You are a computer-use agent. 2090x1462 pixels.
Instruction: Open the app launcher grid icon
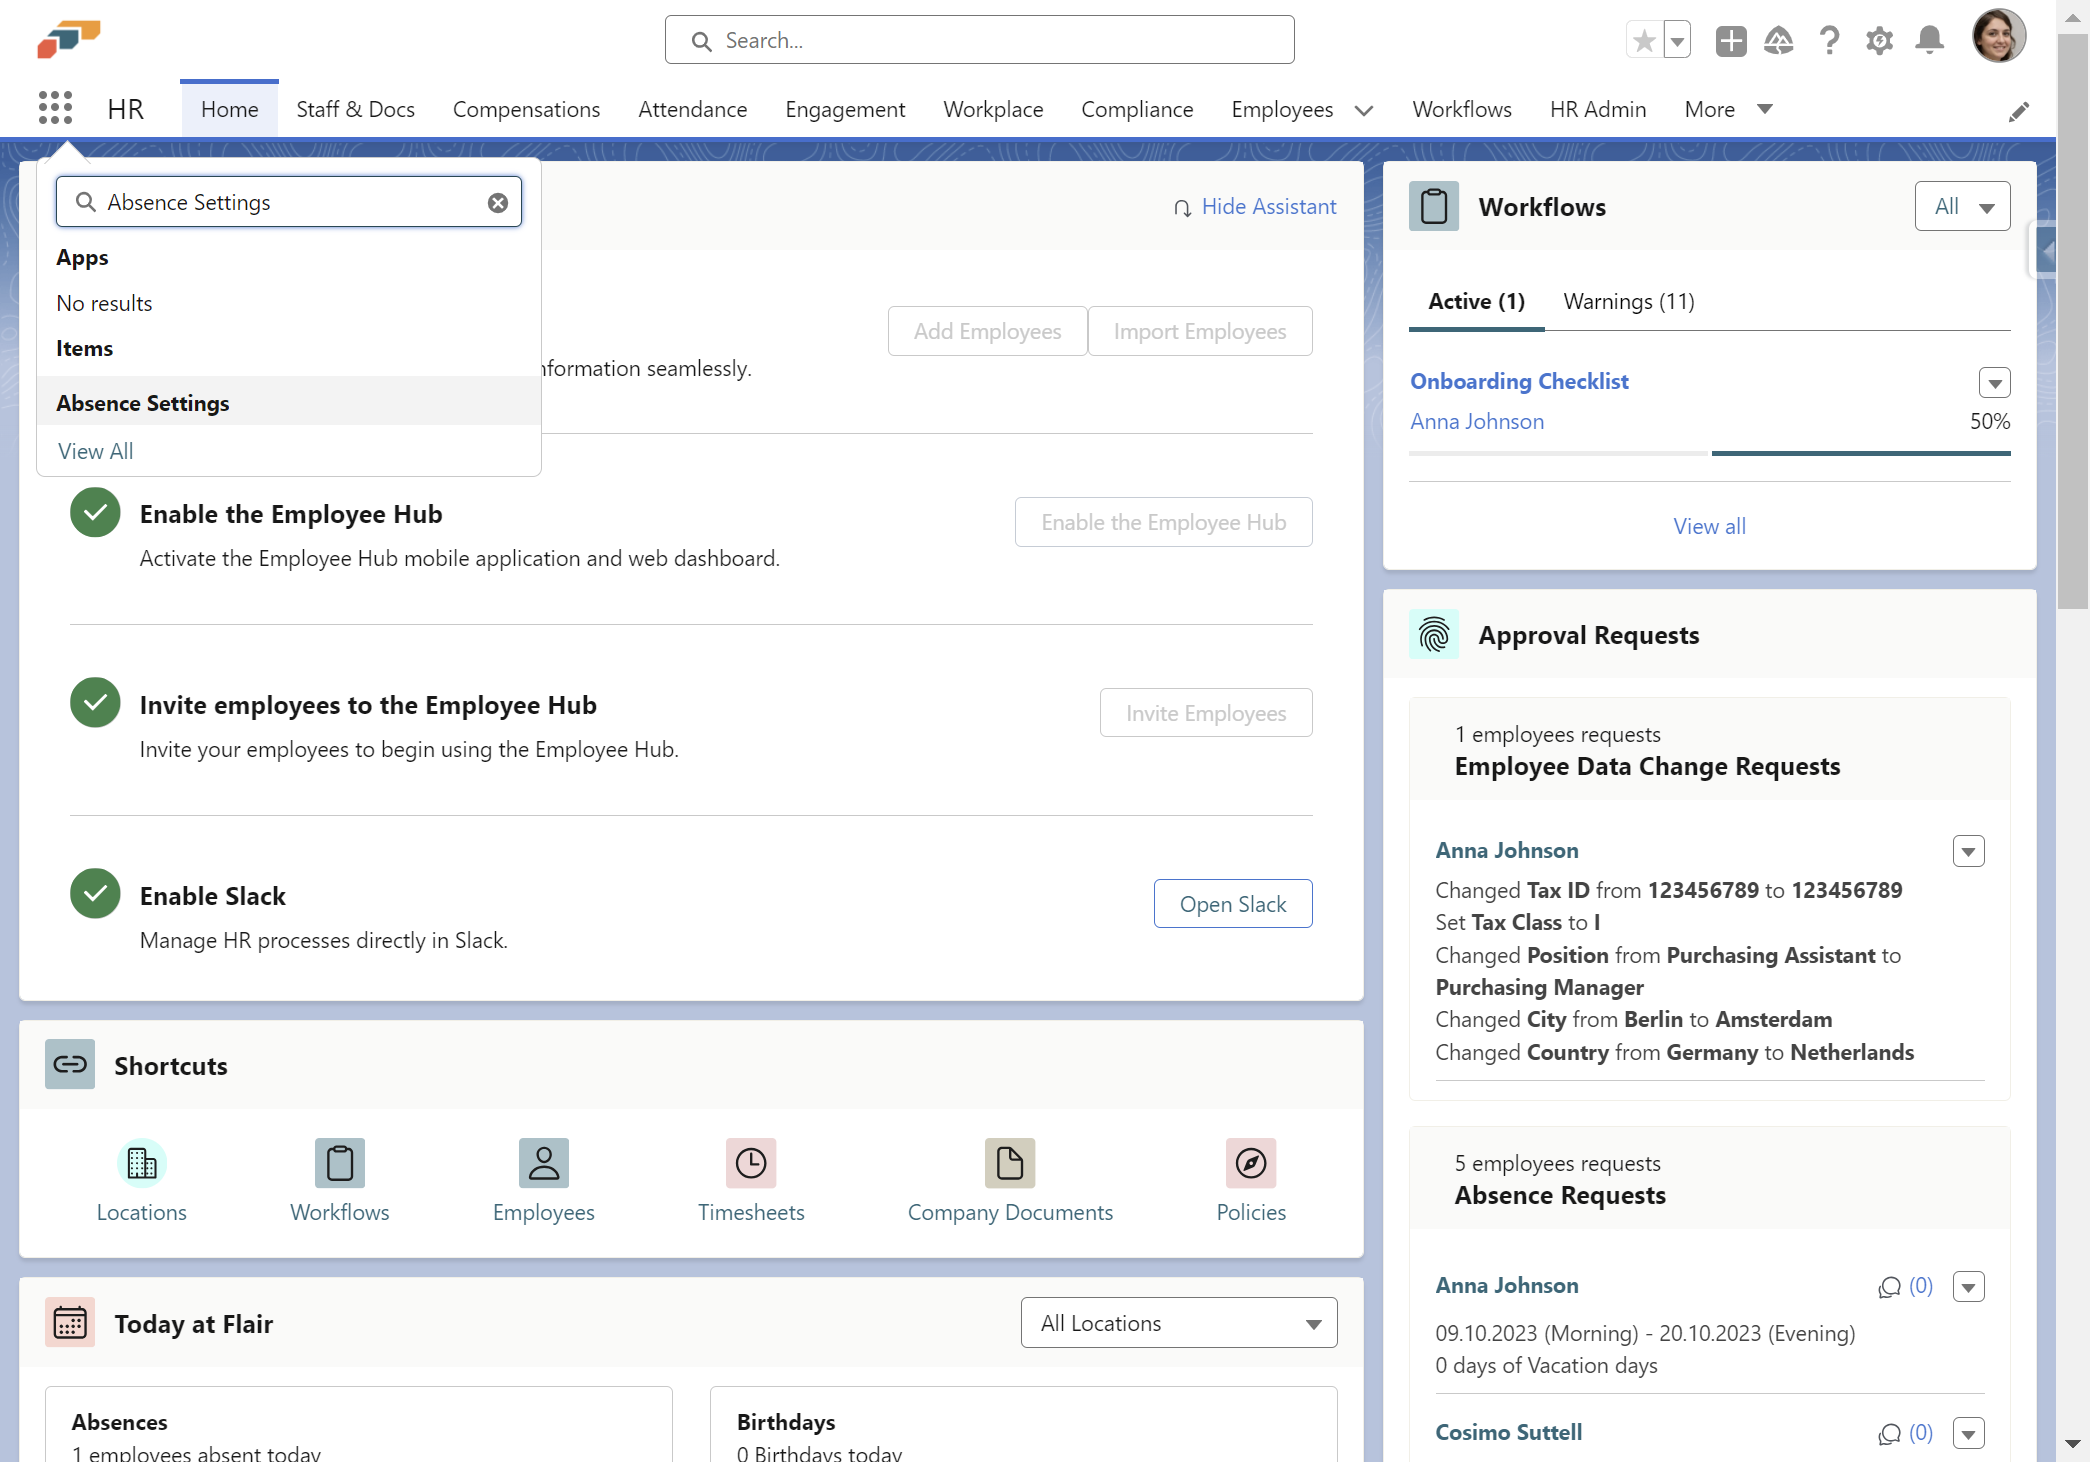tap(55, 108)
